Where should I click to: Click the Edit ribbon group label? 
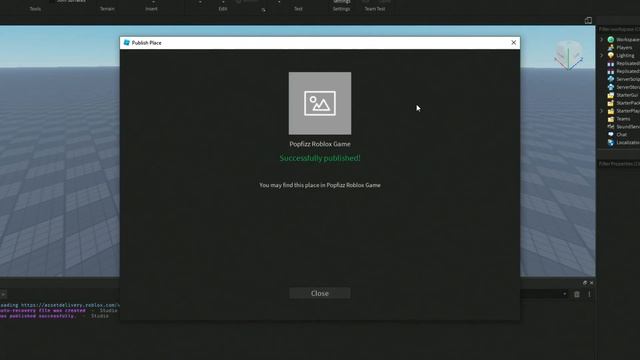[222, 9]
